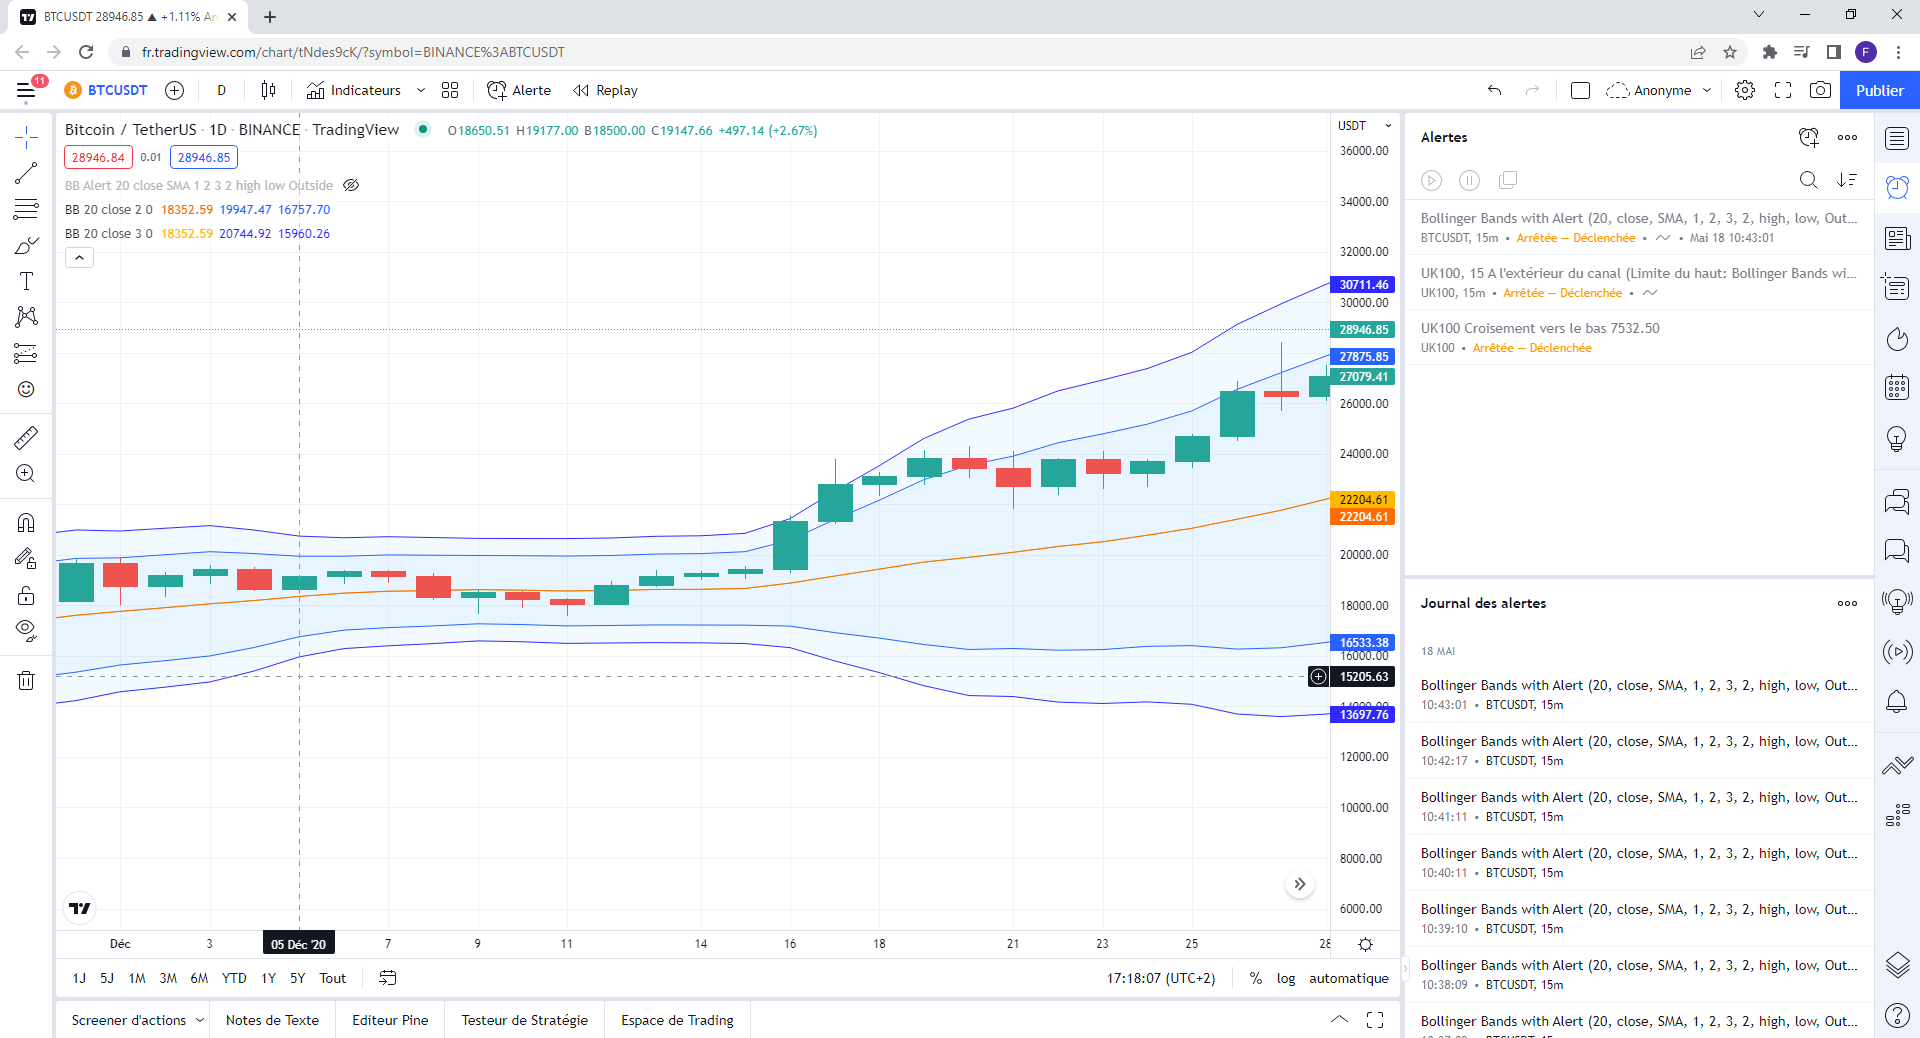Collapse the indicator legend with chevron
Image resolution: width=1920 pixels, height=1038 pixels.
coord(79,258)
